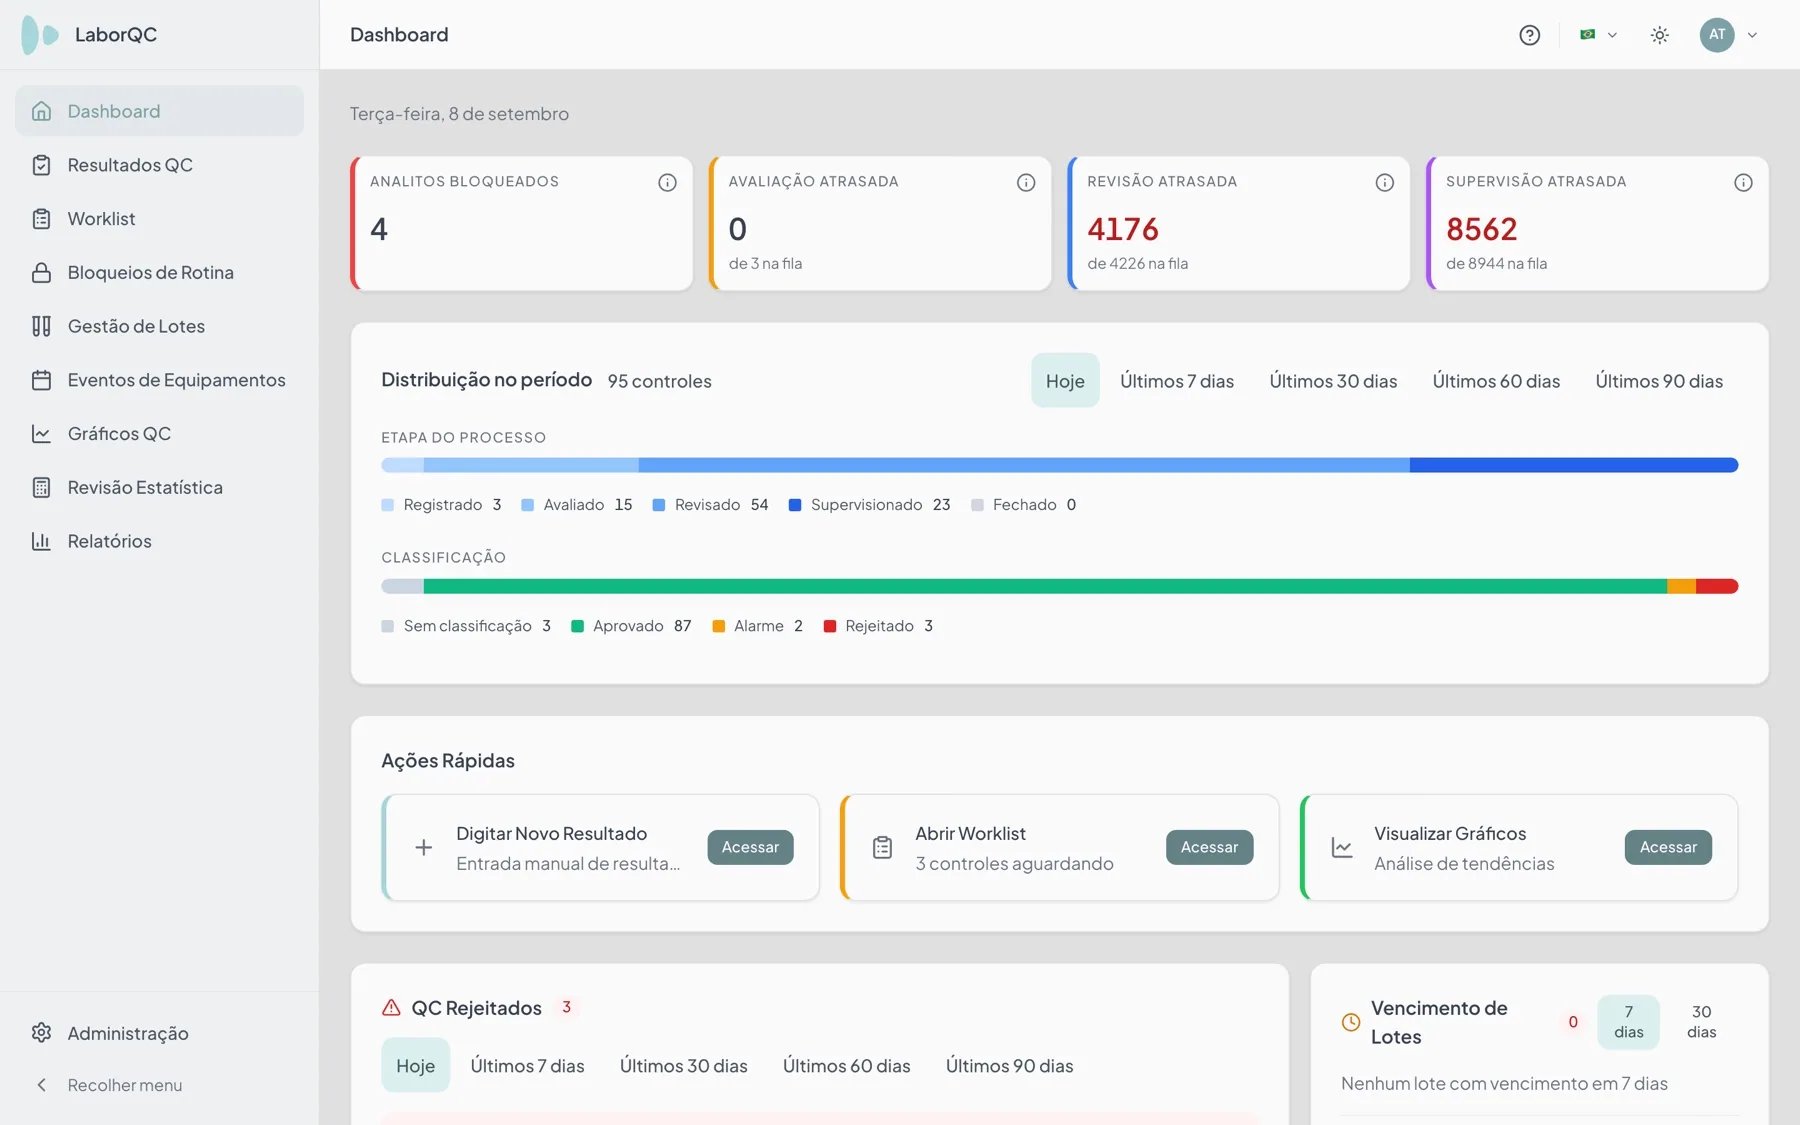Select Últimos 90 dias in Distribuição
The height and width of the screenshot is (1125, 1800).
coord(1659,381)
